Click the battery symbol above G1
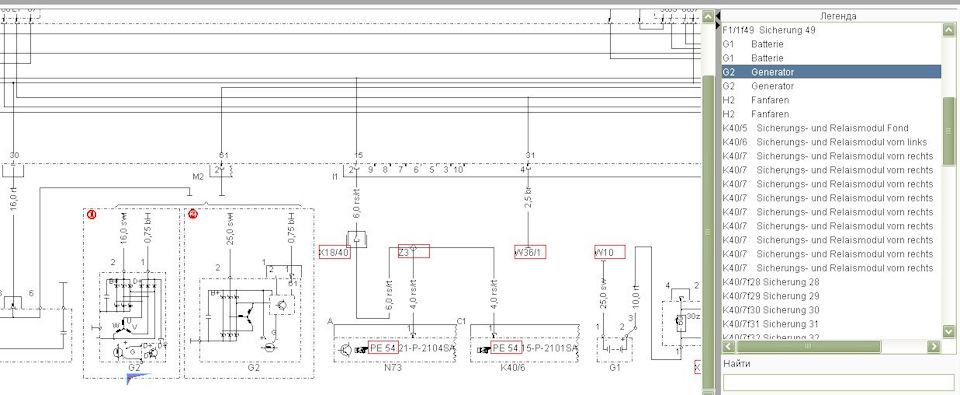Screen dimensions: 960x395 (615, 348)
